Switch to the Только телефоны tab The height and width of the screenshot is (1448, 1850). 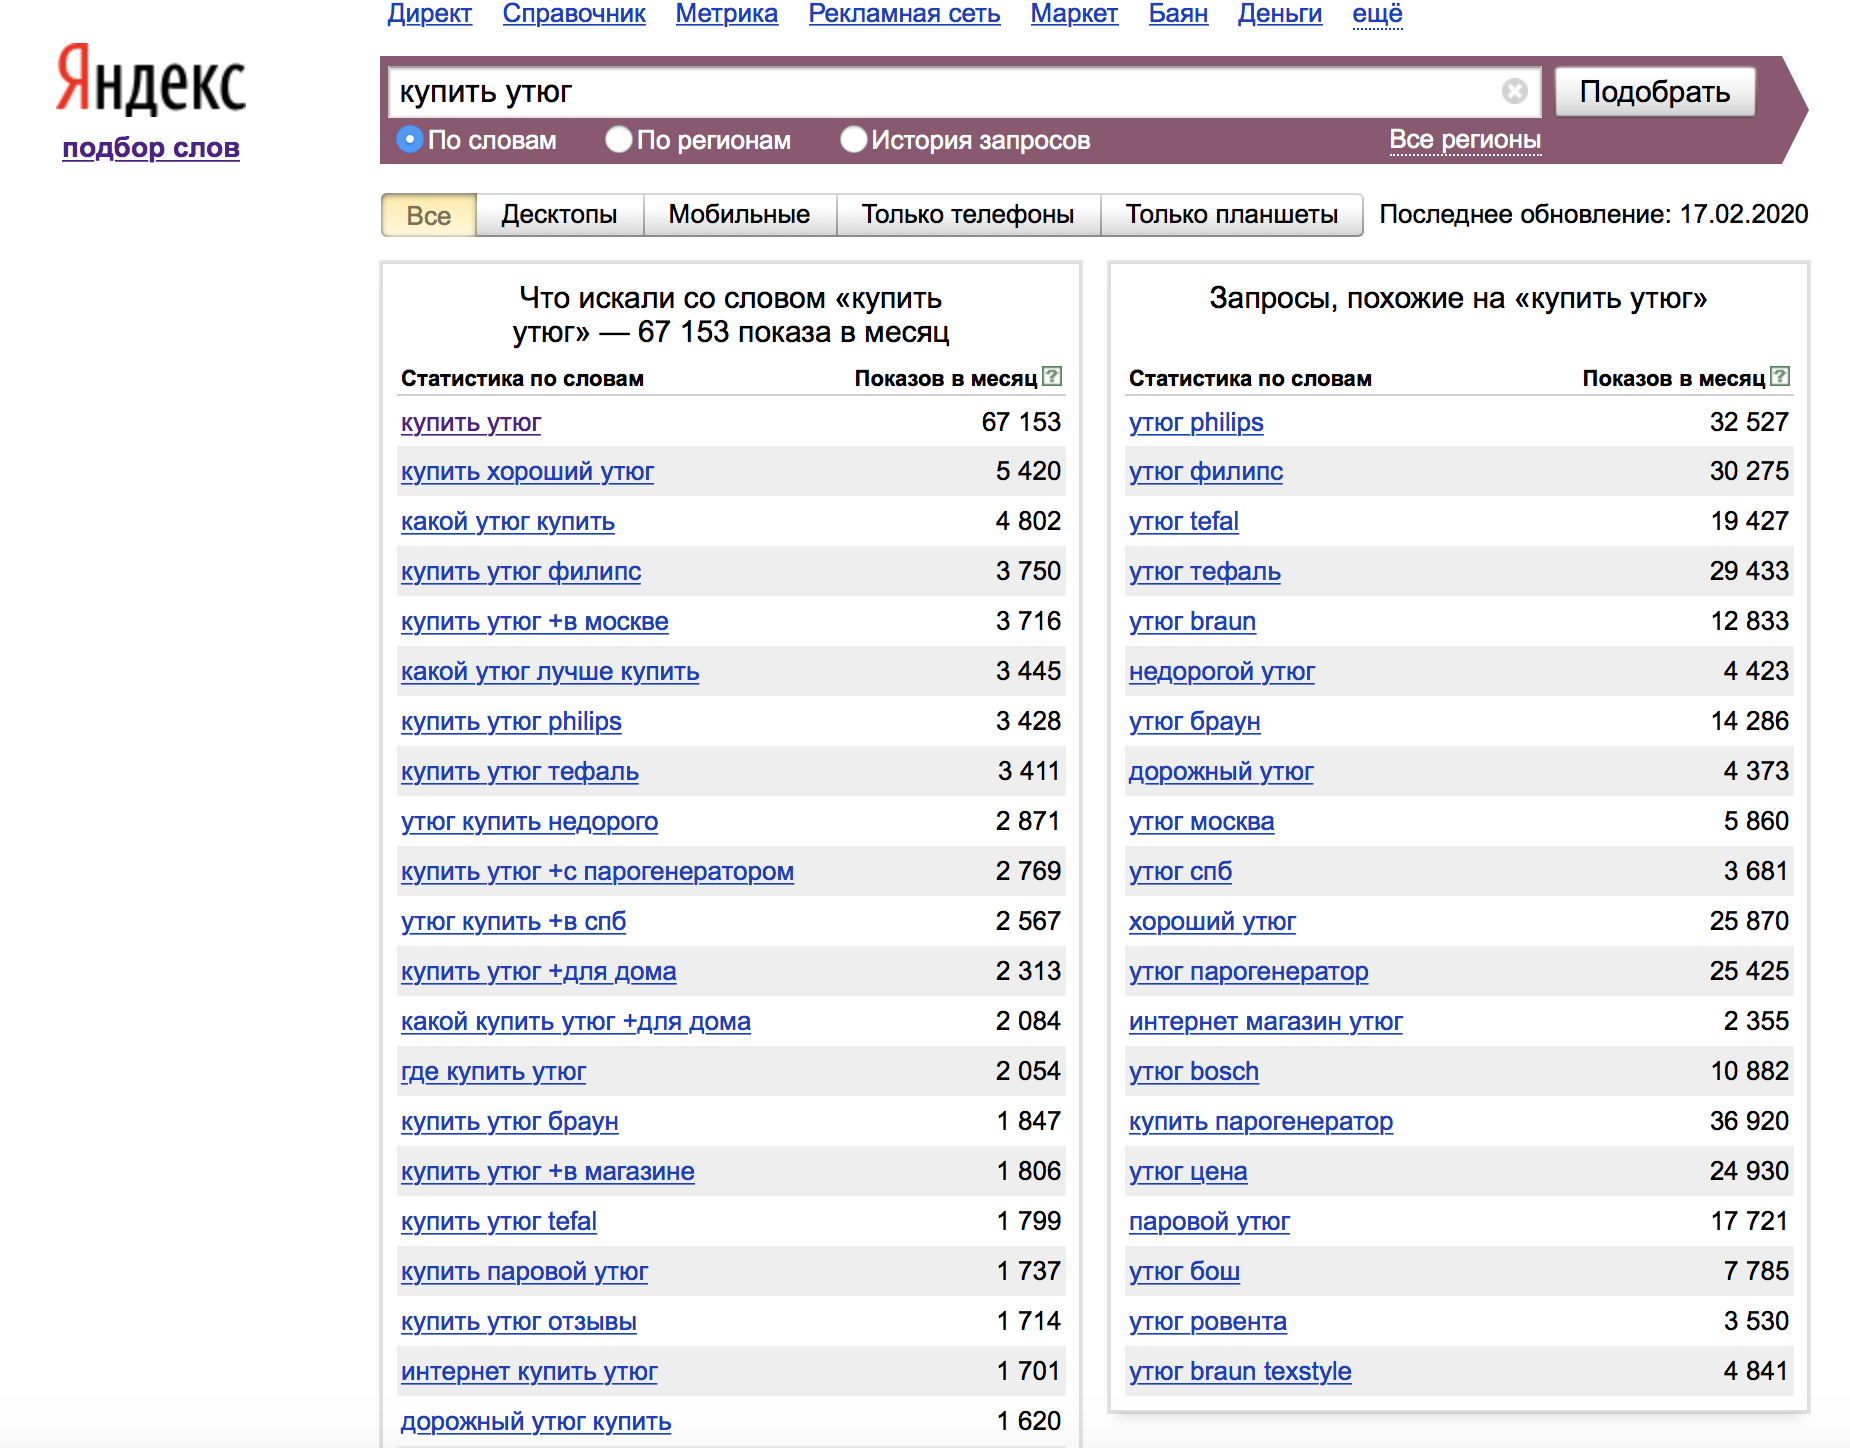(968, 215)
